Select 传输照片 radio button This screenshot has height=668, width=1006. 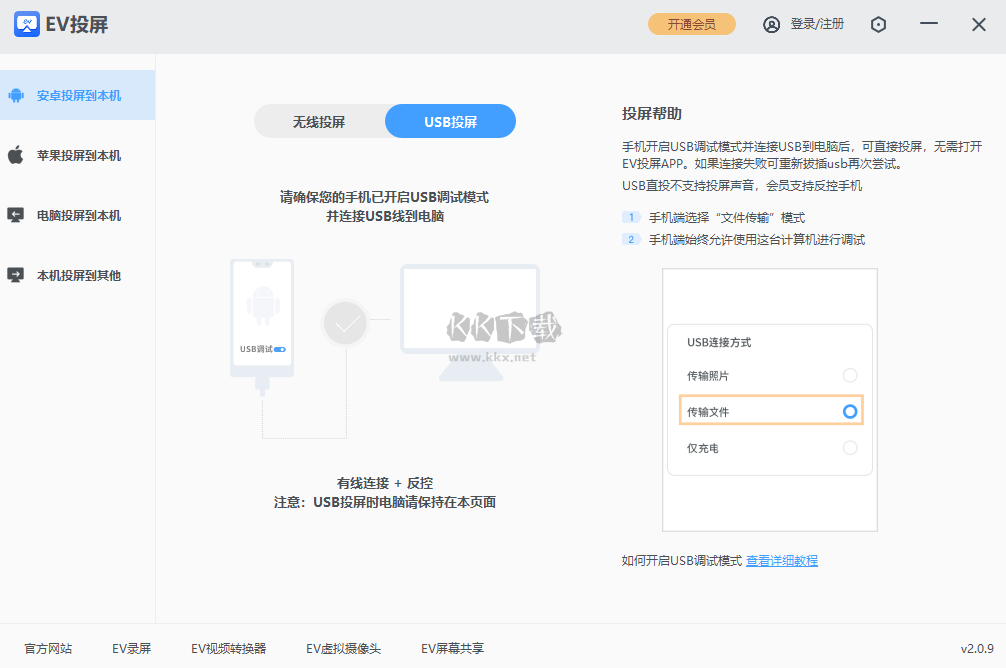click(850, 375)
